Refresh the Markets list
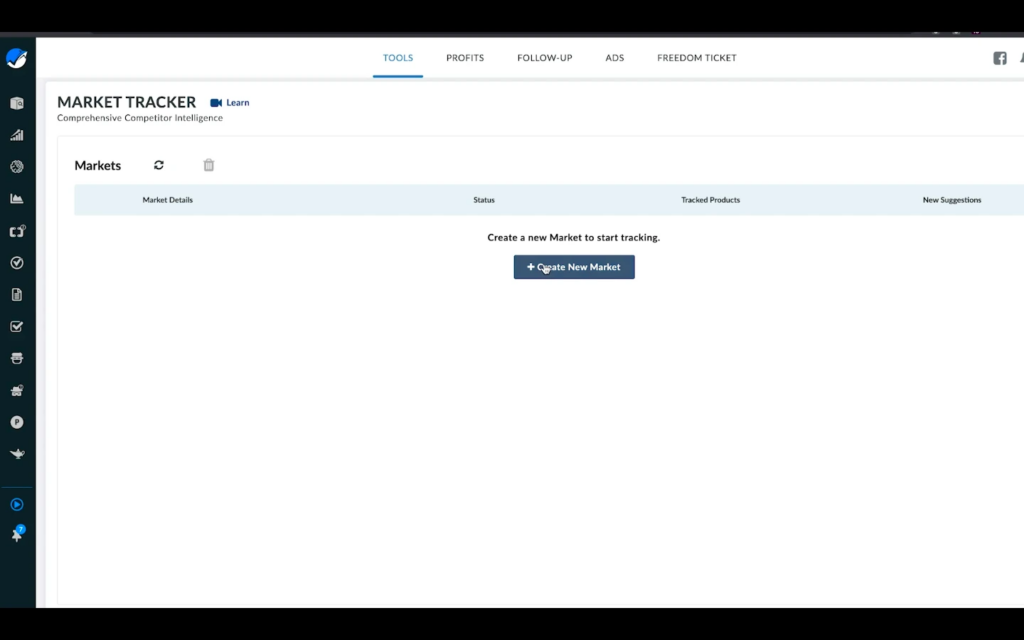The height and width of the screenshot is (640, 1024). tap(159, 165)
